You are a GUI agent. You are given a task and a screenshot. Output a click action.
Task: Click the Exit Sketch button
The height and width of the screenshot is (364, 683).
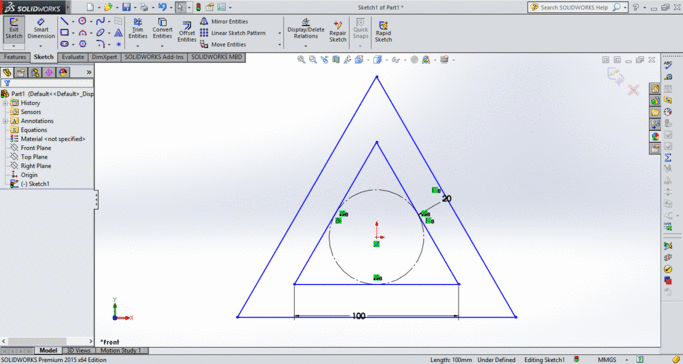click(x=14, y=29)
